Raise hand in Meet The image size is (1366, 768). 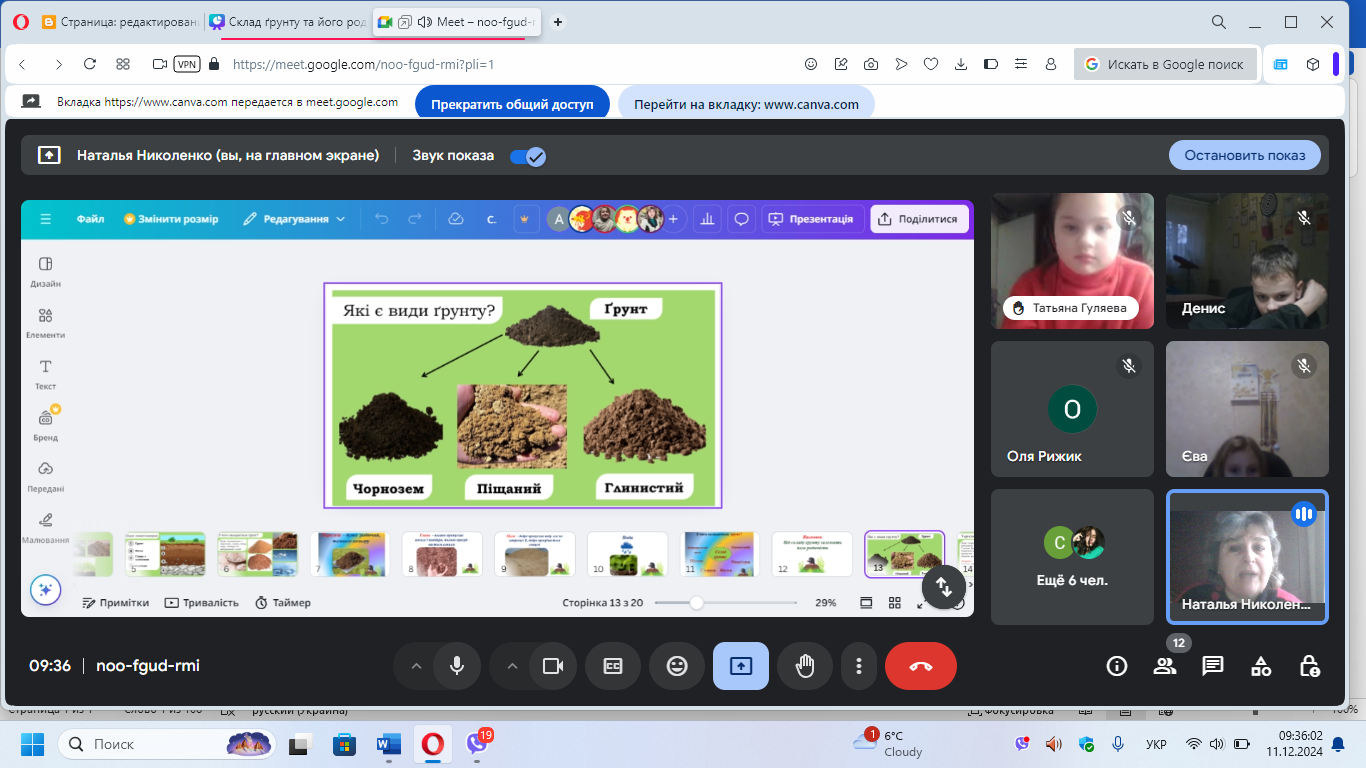point(805,666)
